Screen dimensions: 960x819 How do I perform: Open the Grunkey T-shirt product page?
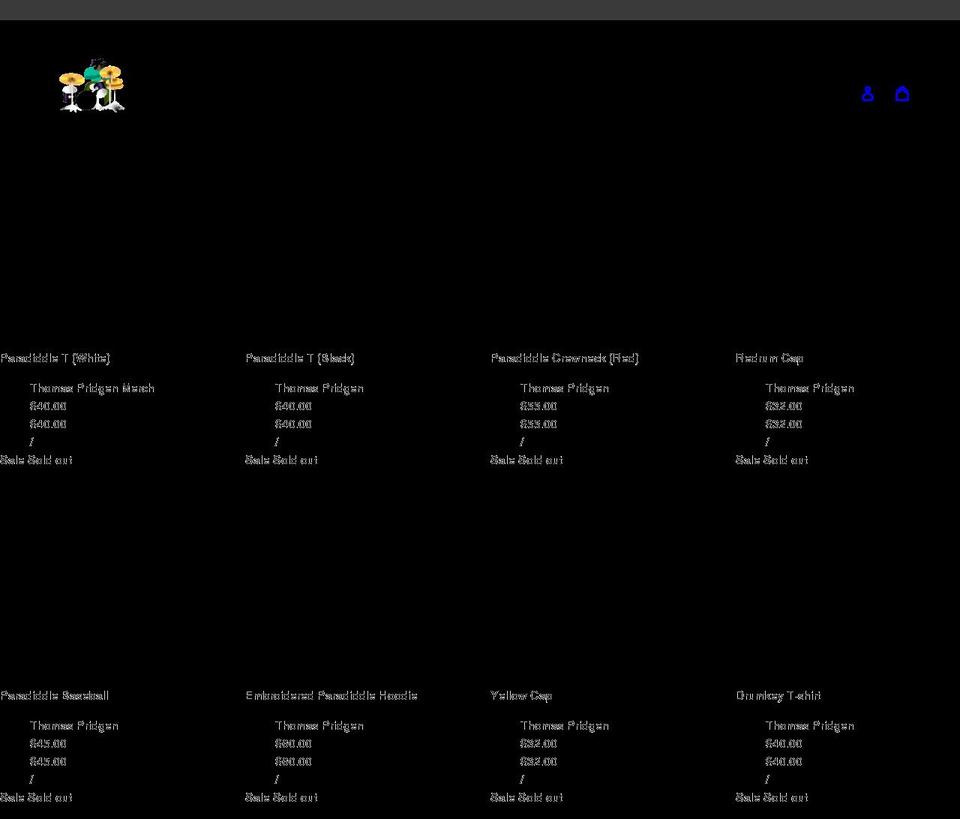[778, 695]
